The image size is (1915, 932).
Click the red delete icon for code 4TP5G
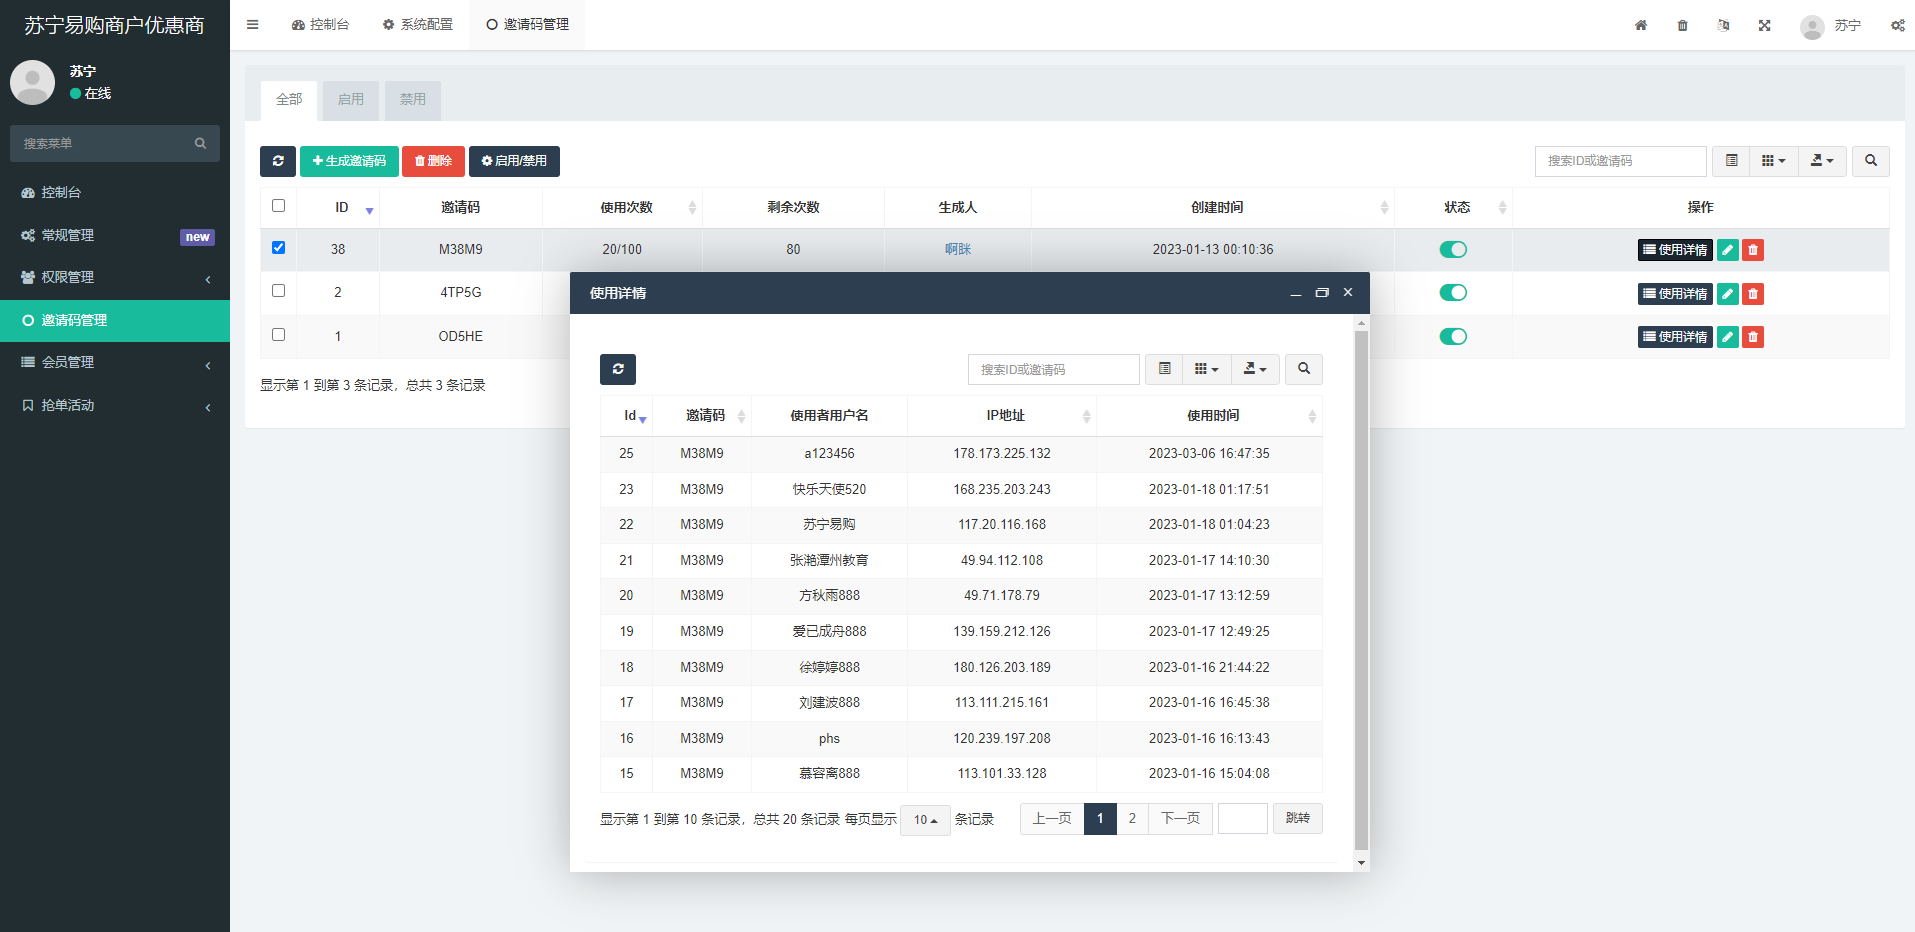tap(1752, 294)
